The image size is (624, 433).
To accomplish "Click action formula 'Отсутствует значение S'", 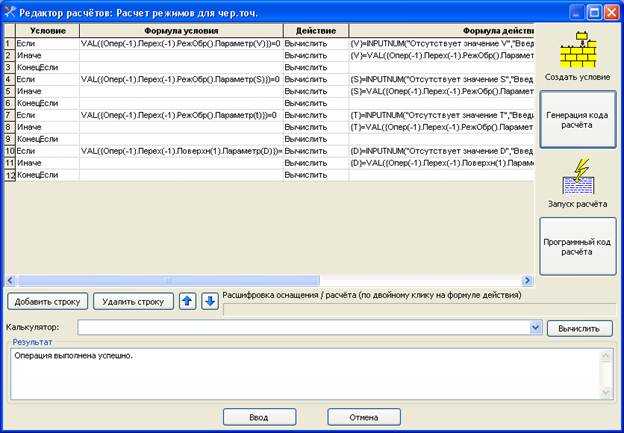I will [x=441, y=79].
